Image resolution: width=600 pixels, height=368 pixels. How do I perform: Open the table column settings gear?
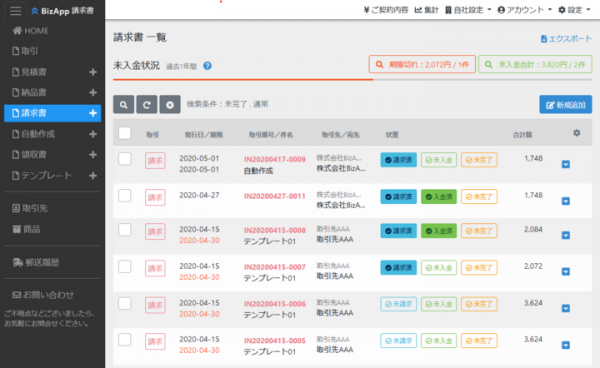tap(577, 133)
